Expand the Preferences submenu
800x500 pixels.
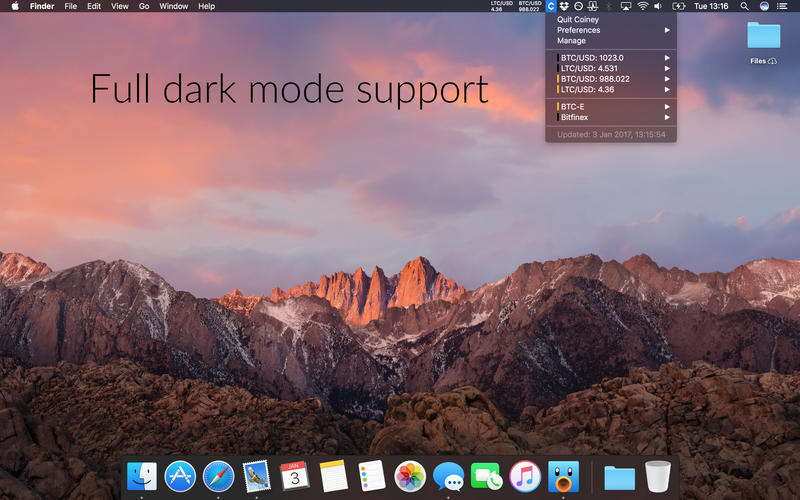tap(611, 30)
